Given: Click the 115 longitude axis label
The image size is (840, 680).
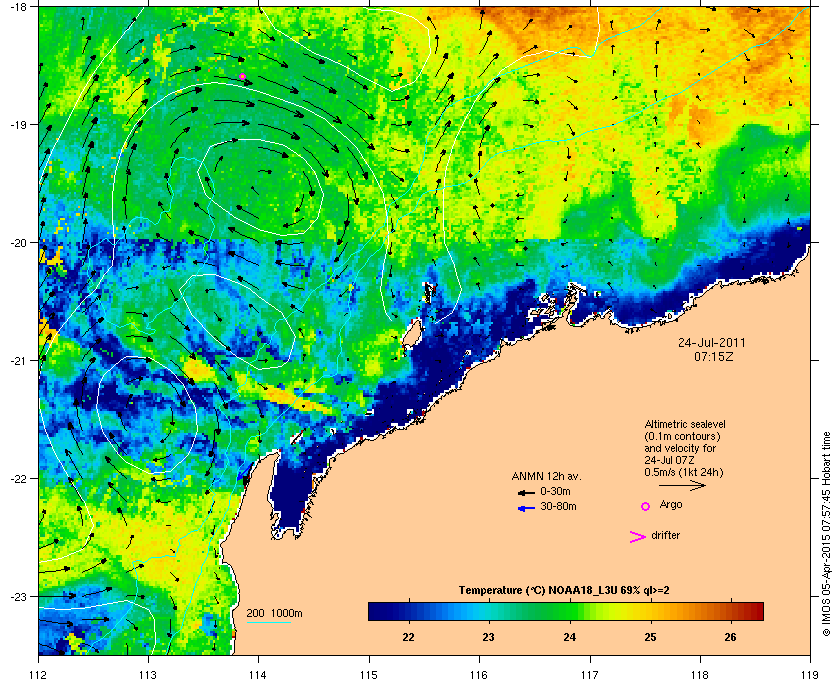Looking at the screenshot, I should click(369, 675).
